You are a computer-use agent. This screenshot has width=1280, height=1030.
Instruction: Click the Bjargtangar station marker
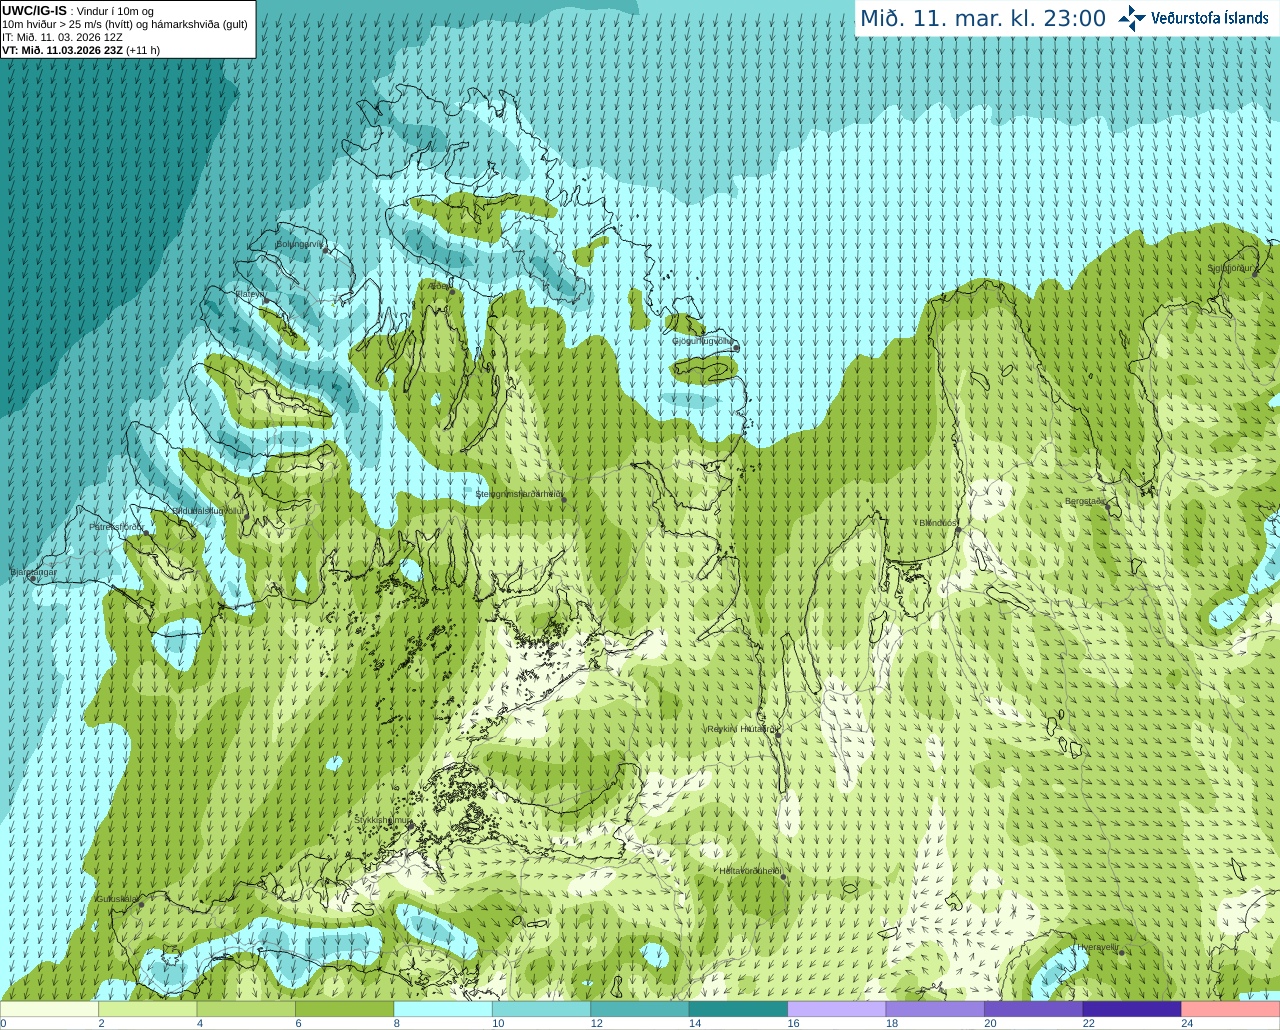tap(33, 579)
